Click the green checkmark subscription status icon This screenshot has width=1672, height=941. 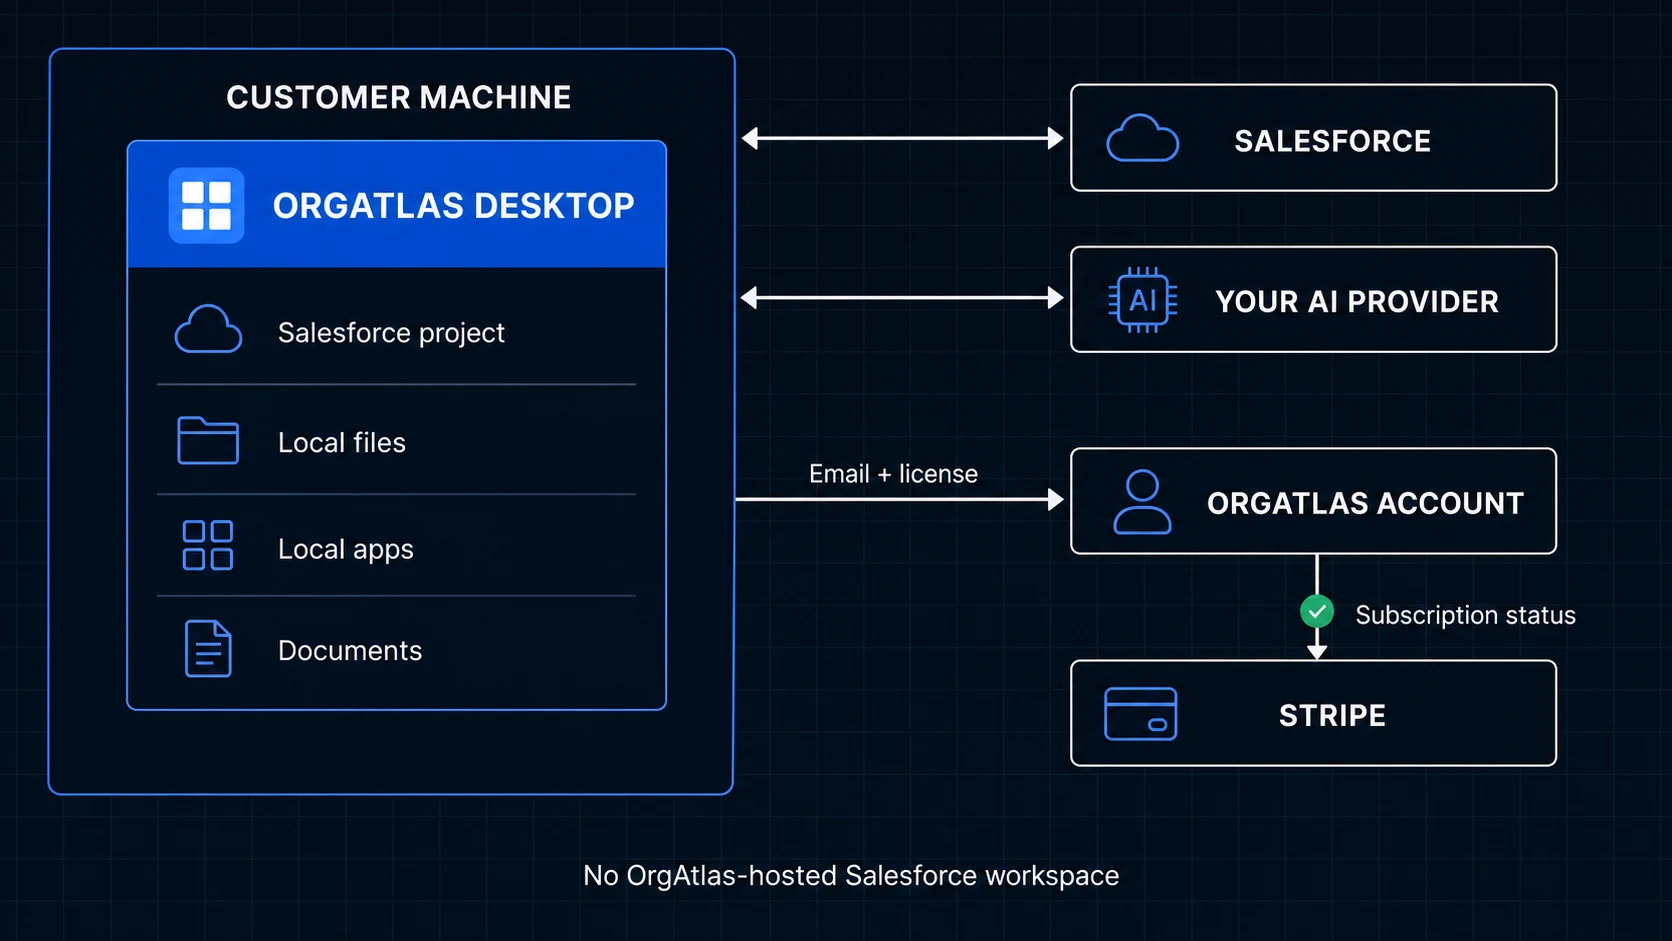click(1317, 611)
